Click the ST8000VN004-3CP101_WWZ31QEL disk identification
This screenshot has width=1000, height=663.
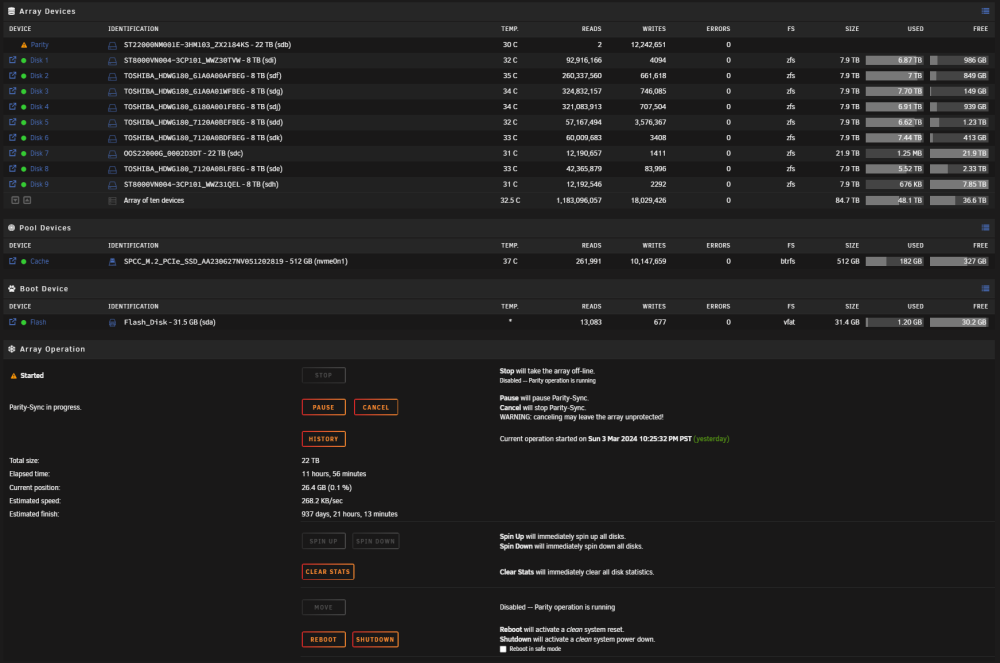[x=201, y=184]
